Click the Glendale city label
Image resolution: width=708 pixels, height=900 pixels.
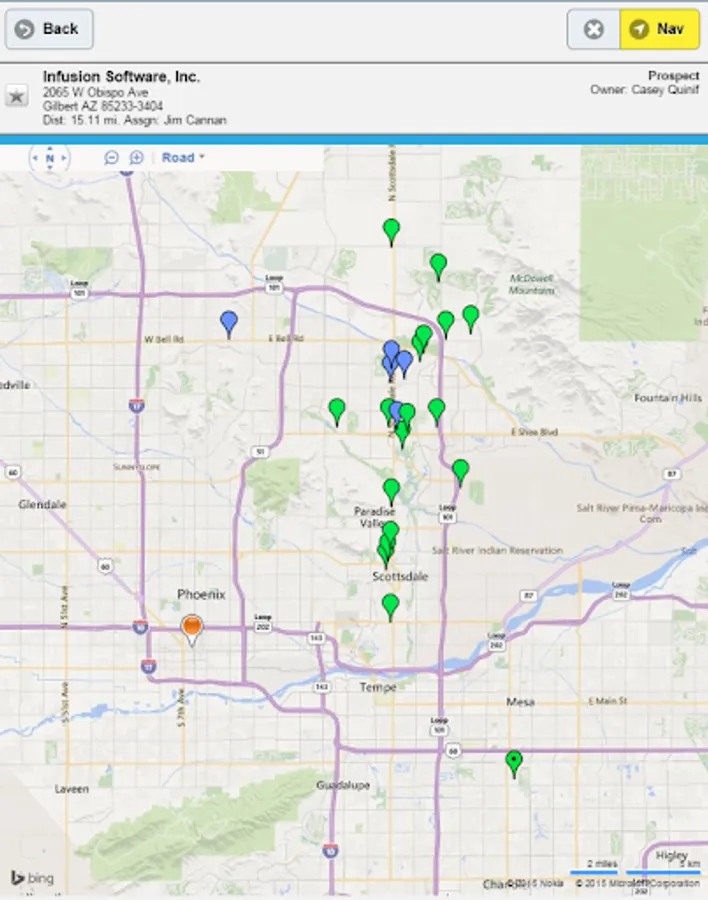[42, 505]
